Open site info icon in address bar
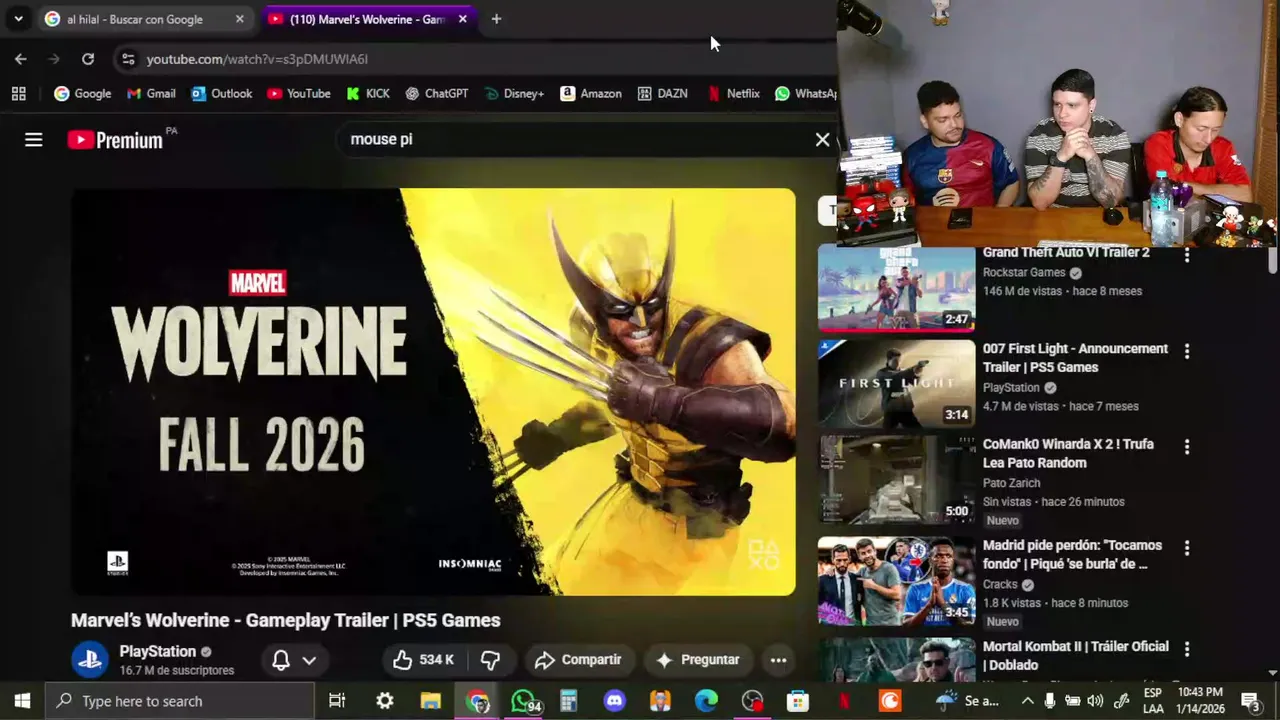Screen dimensions: 1280x720 tap(128, 59)
